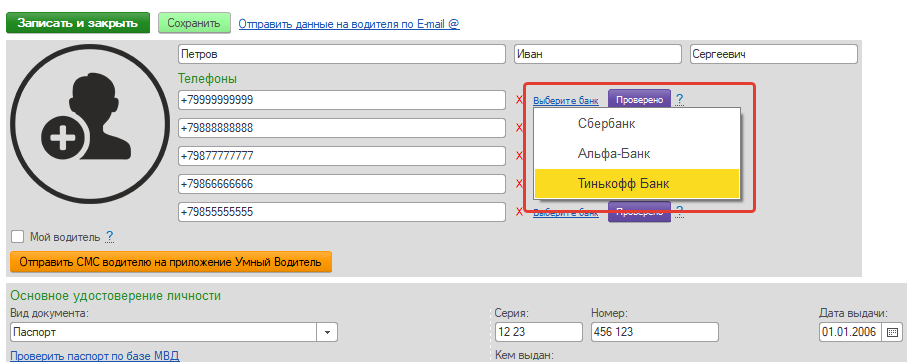The height and width of the screenshot is (362, 912).
Task: Click phone field +79866666666
Action: (x=342, y=184)
